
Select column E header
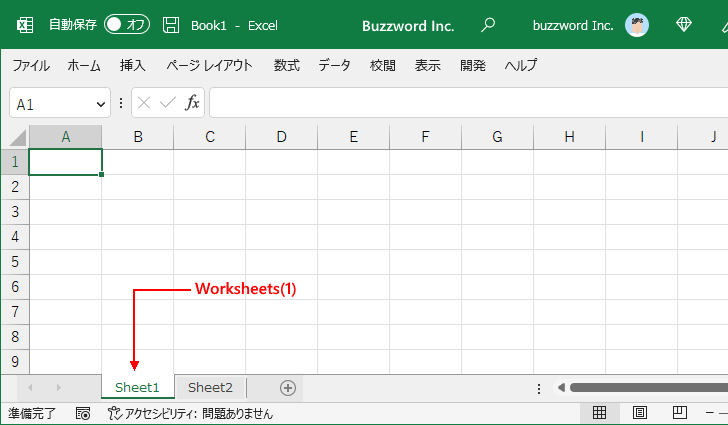[353, 137]
